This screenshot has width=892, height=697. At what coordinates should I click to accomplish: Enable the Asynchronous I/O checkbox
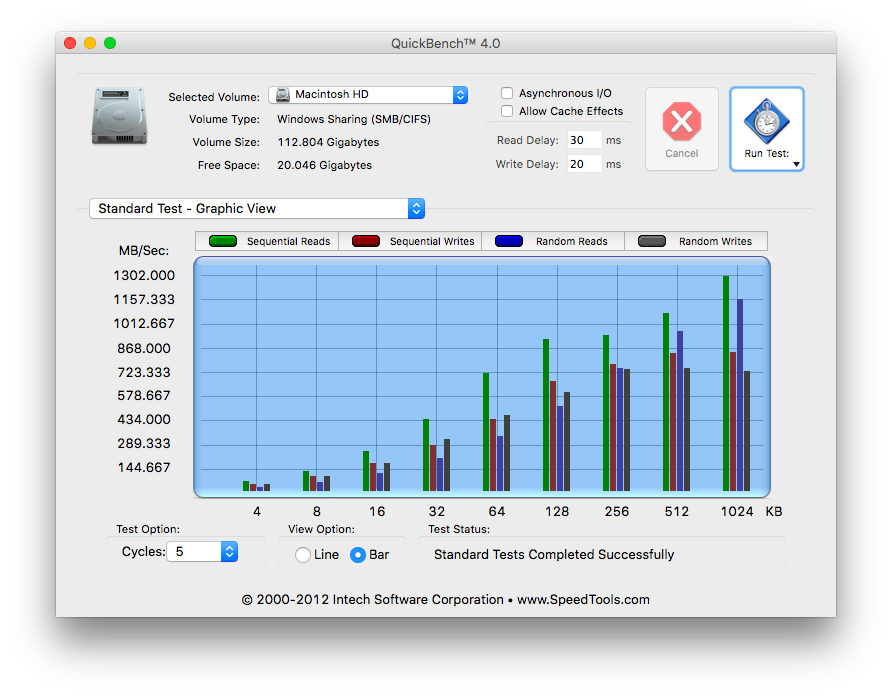(x=507, y=93)
